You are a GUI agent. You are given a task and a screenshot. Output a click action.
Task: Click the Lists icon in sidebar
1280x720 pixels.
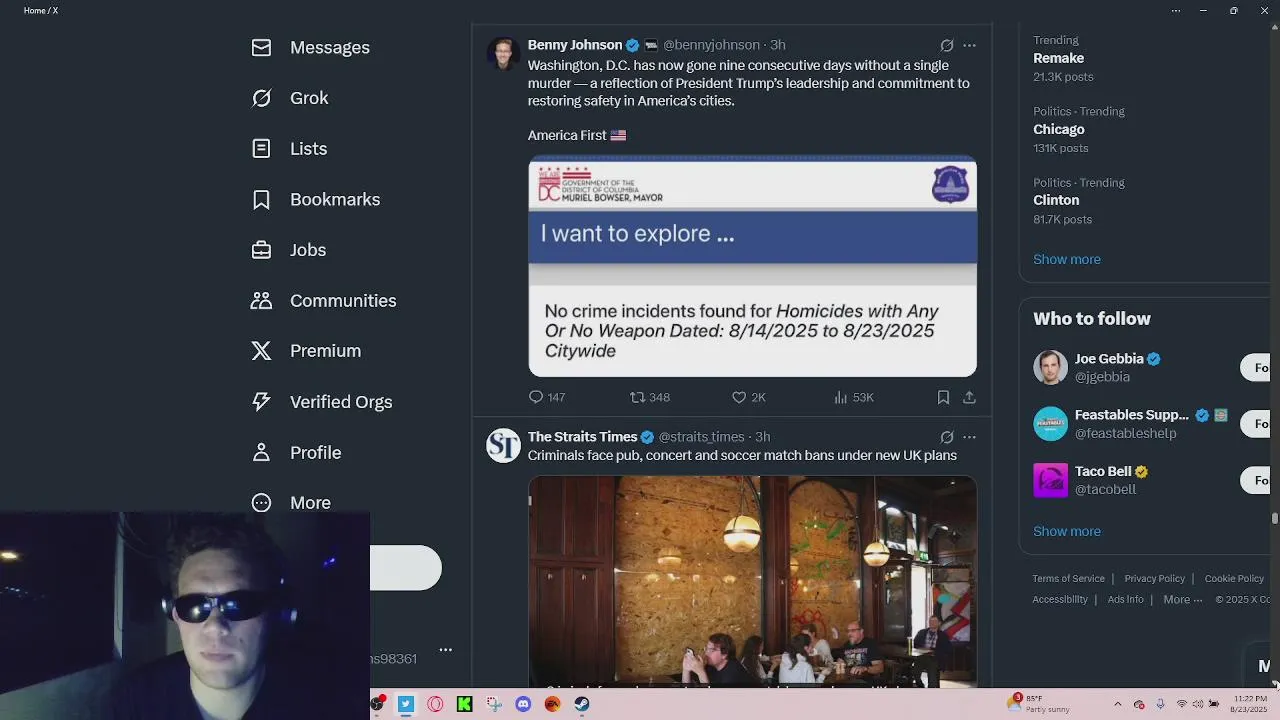(x=261, y=148)
